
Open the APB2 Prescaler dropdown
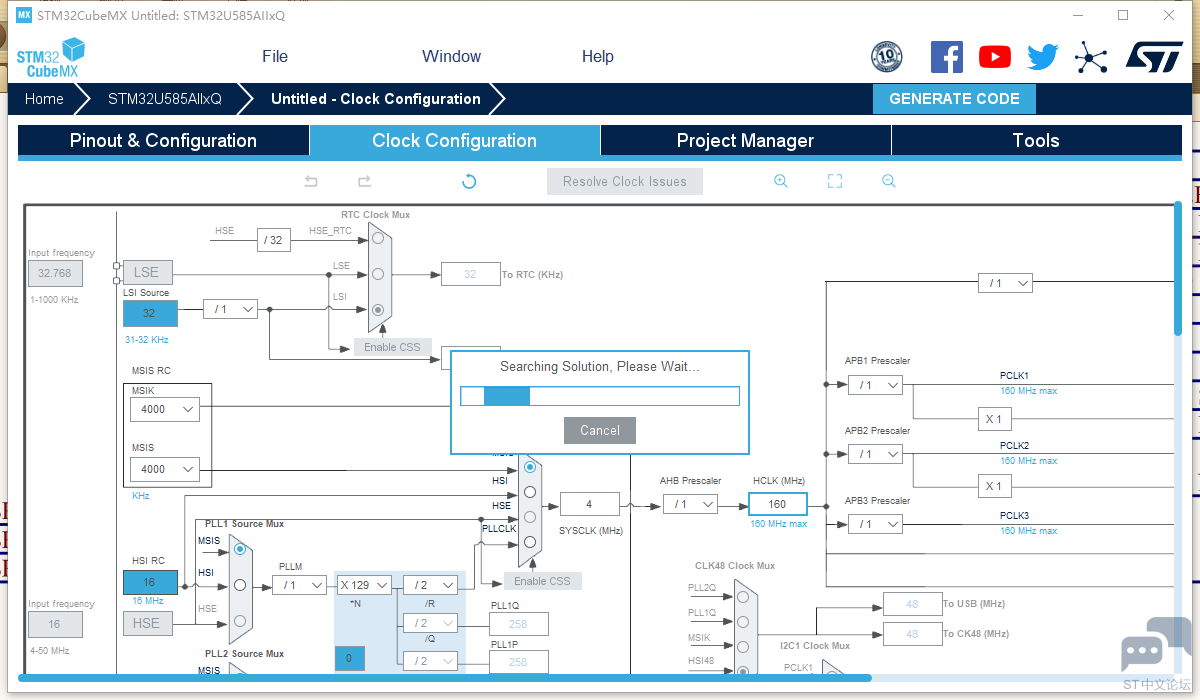(x=875, y=454)
